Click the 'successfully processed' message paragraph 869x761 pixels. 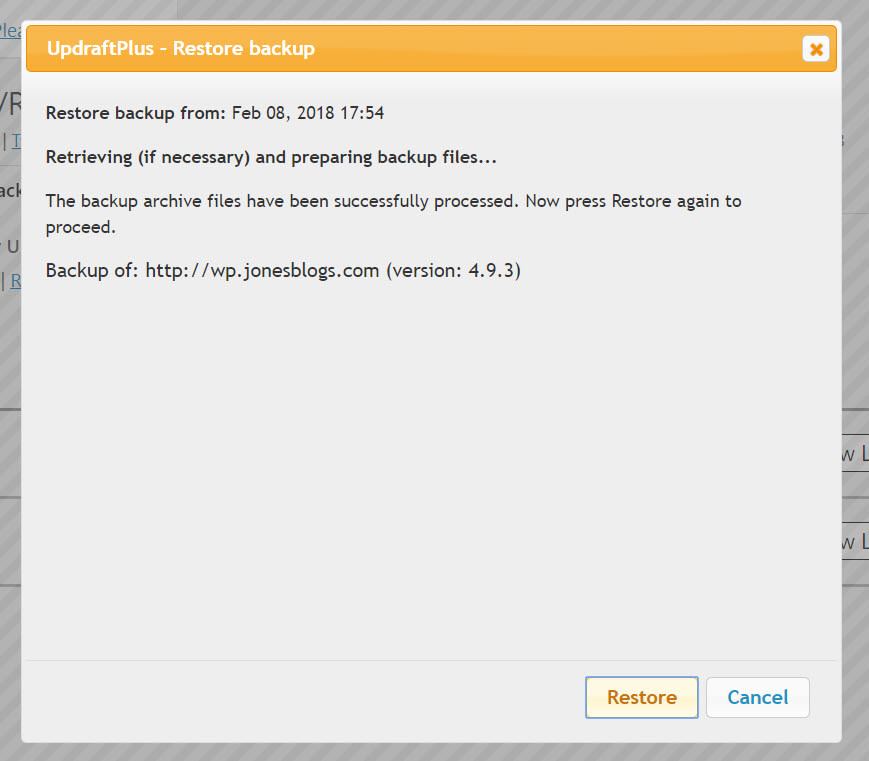tap(393, 214)
